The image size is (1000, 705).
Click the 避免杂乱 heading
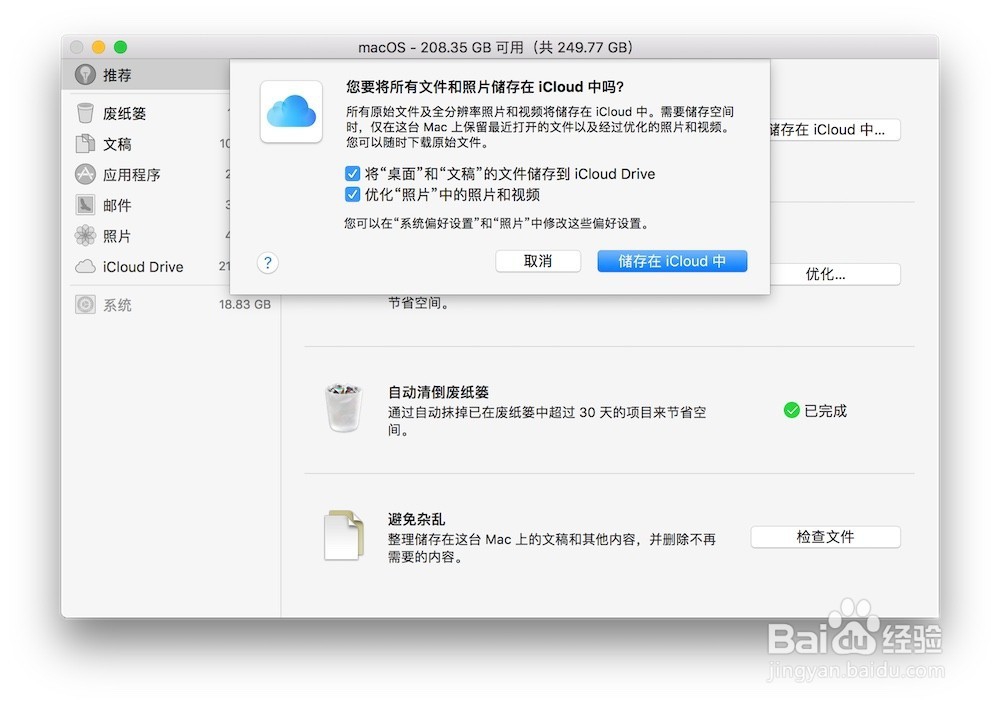[416, 519]
